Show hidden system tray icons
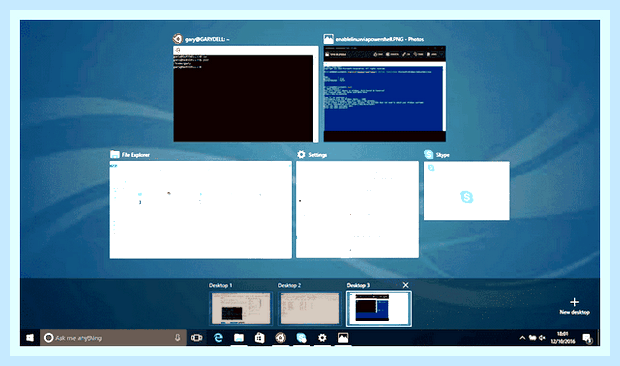620x366 pixels. pos(522,338)
